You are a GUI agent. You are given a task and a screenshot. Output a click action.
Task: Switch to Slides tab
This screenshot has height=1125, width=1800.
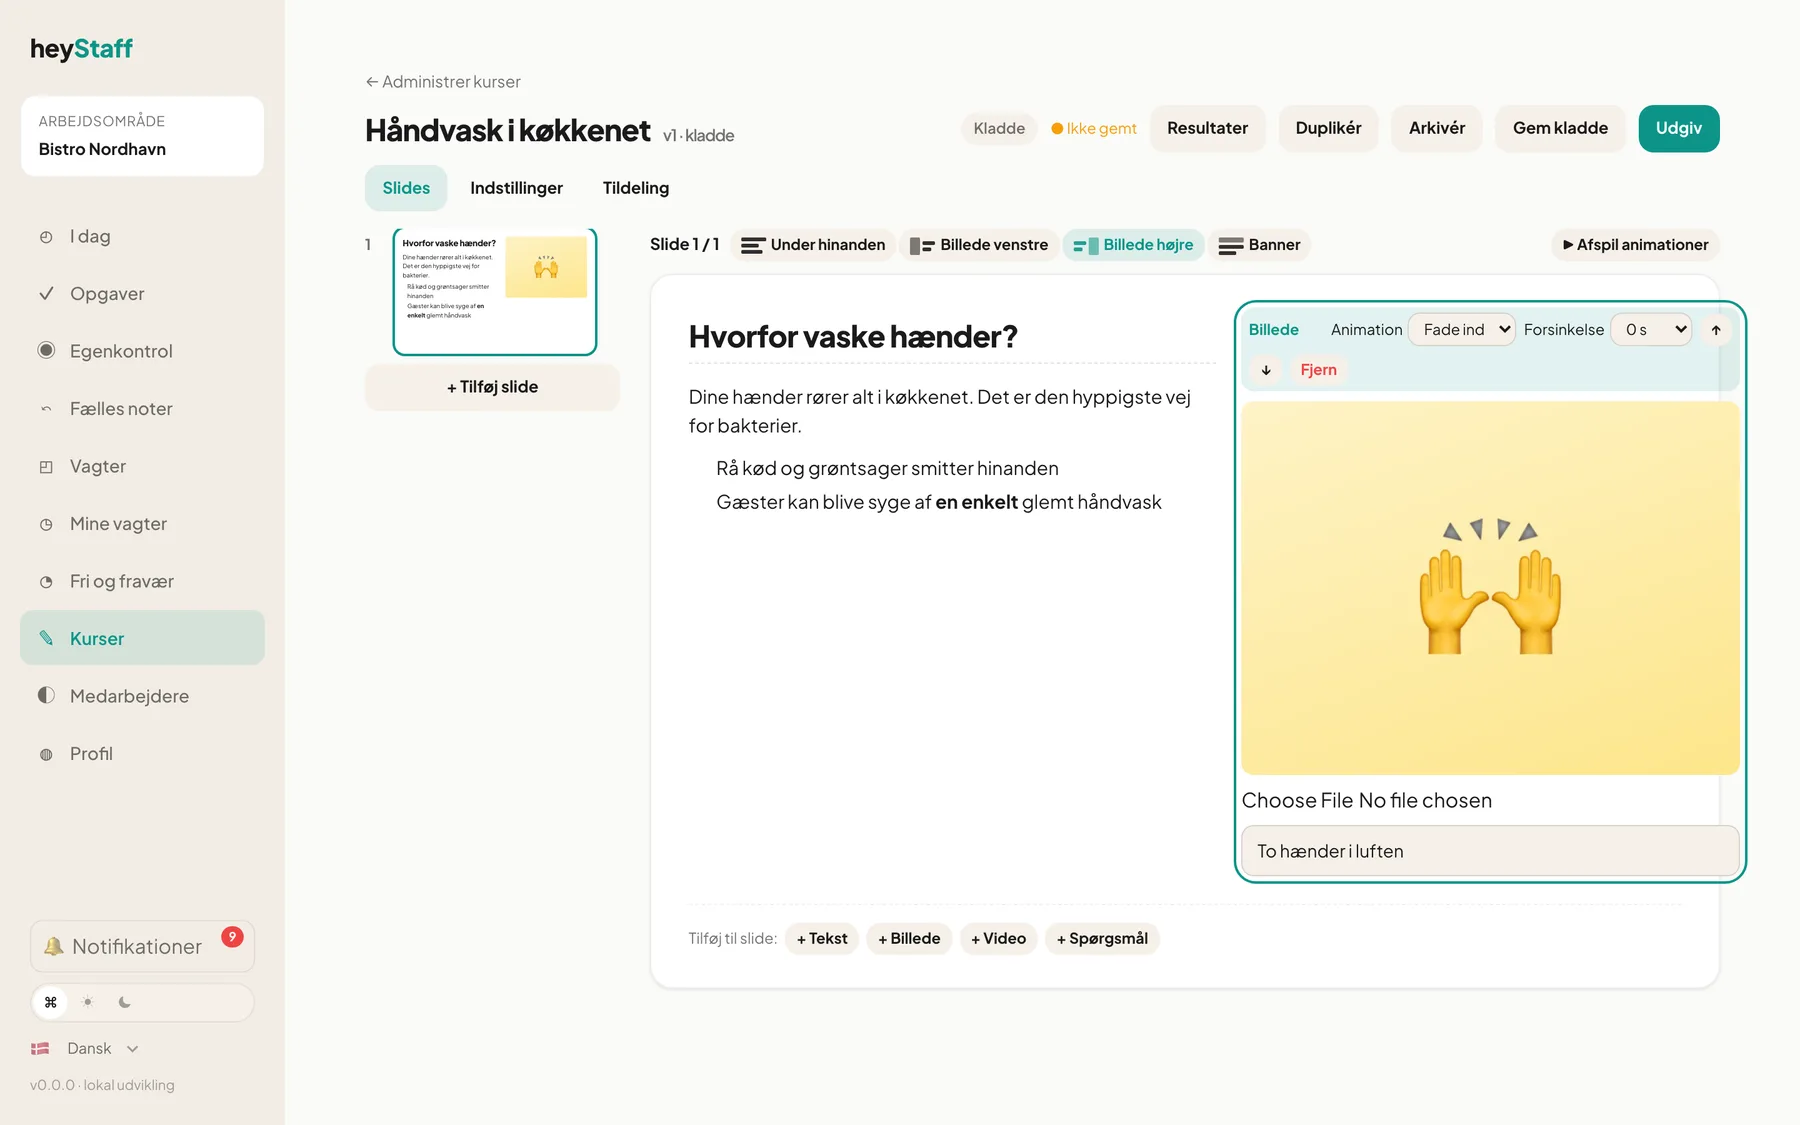tap(406, 188)
